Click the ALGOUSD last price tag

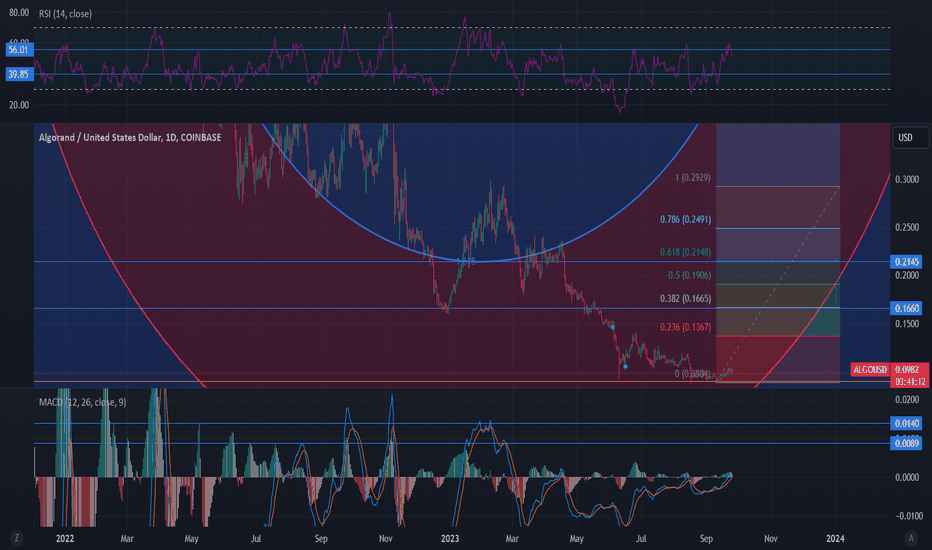pyautogui.click(x=870, y=369)
